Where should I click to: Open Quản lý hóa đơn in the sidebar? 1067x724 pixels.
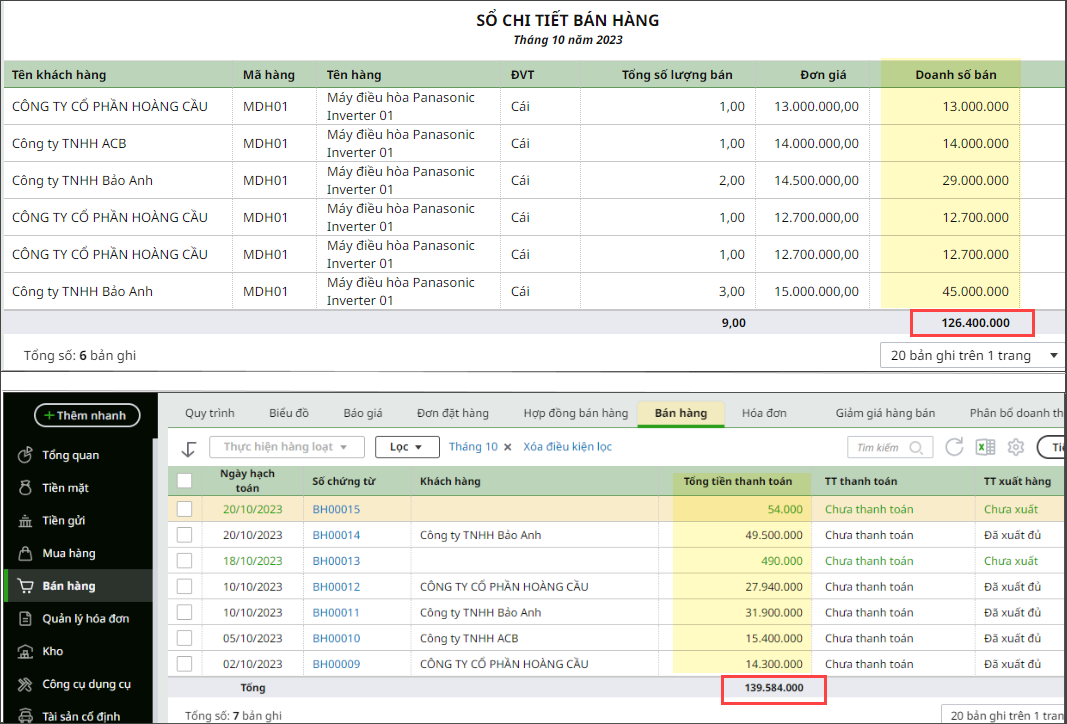point(85,619)
